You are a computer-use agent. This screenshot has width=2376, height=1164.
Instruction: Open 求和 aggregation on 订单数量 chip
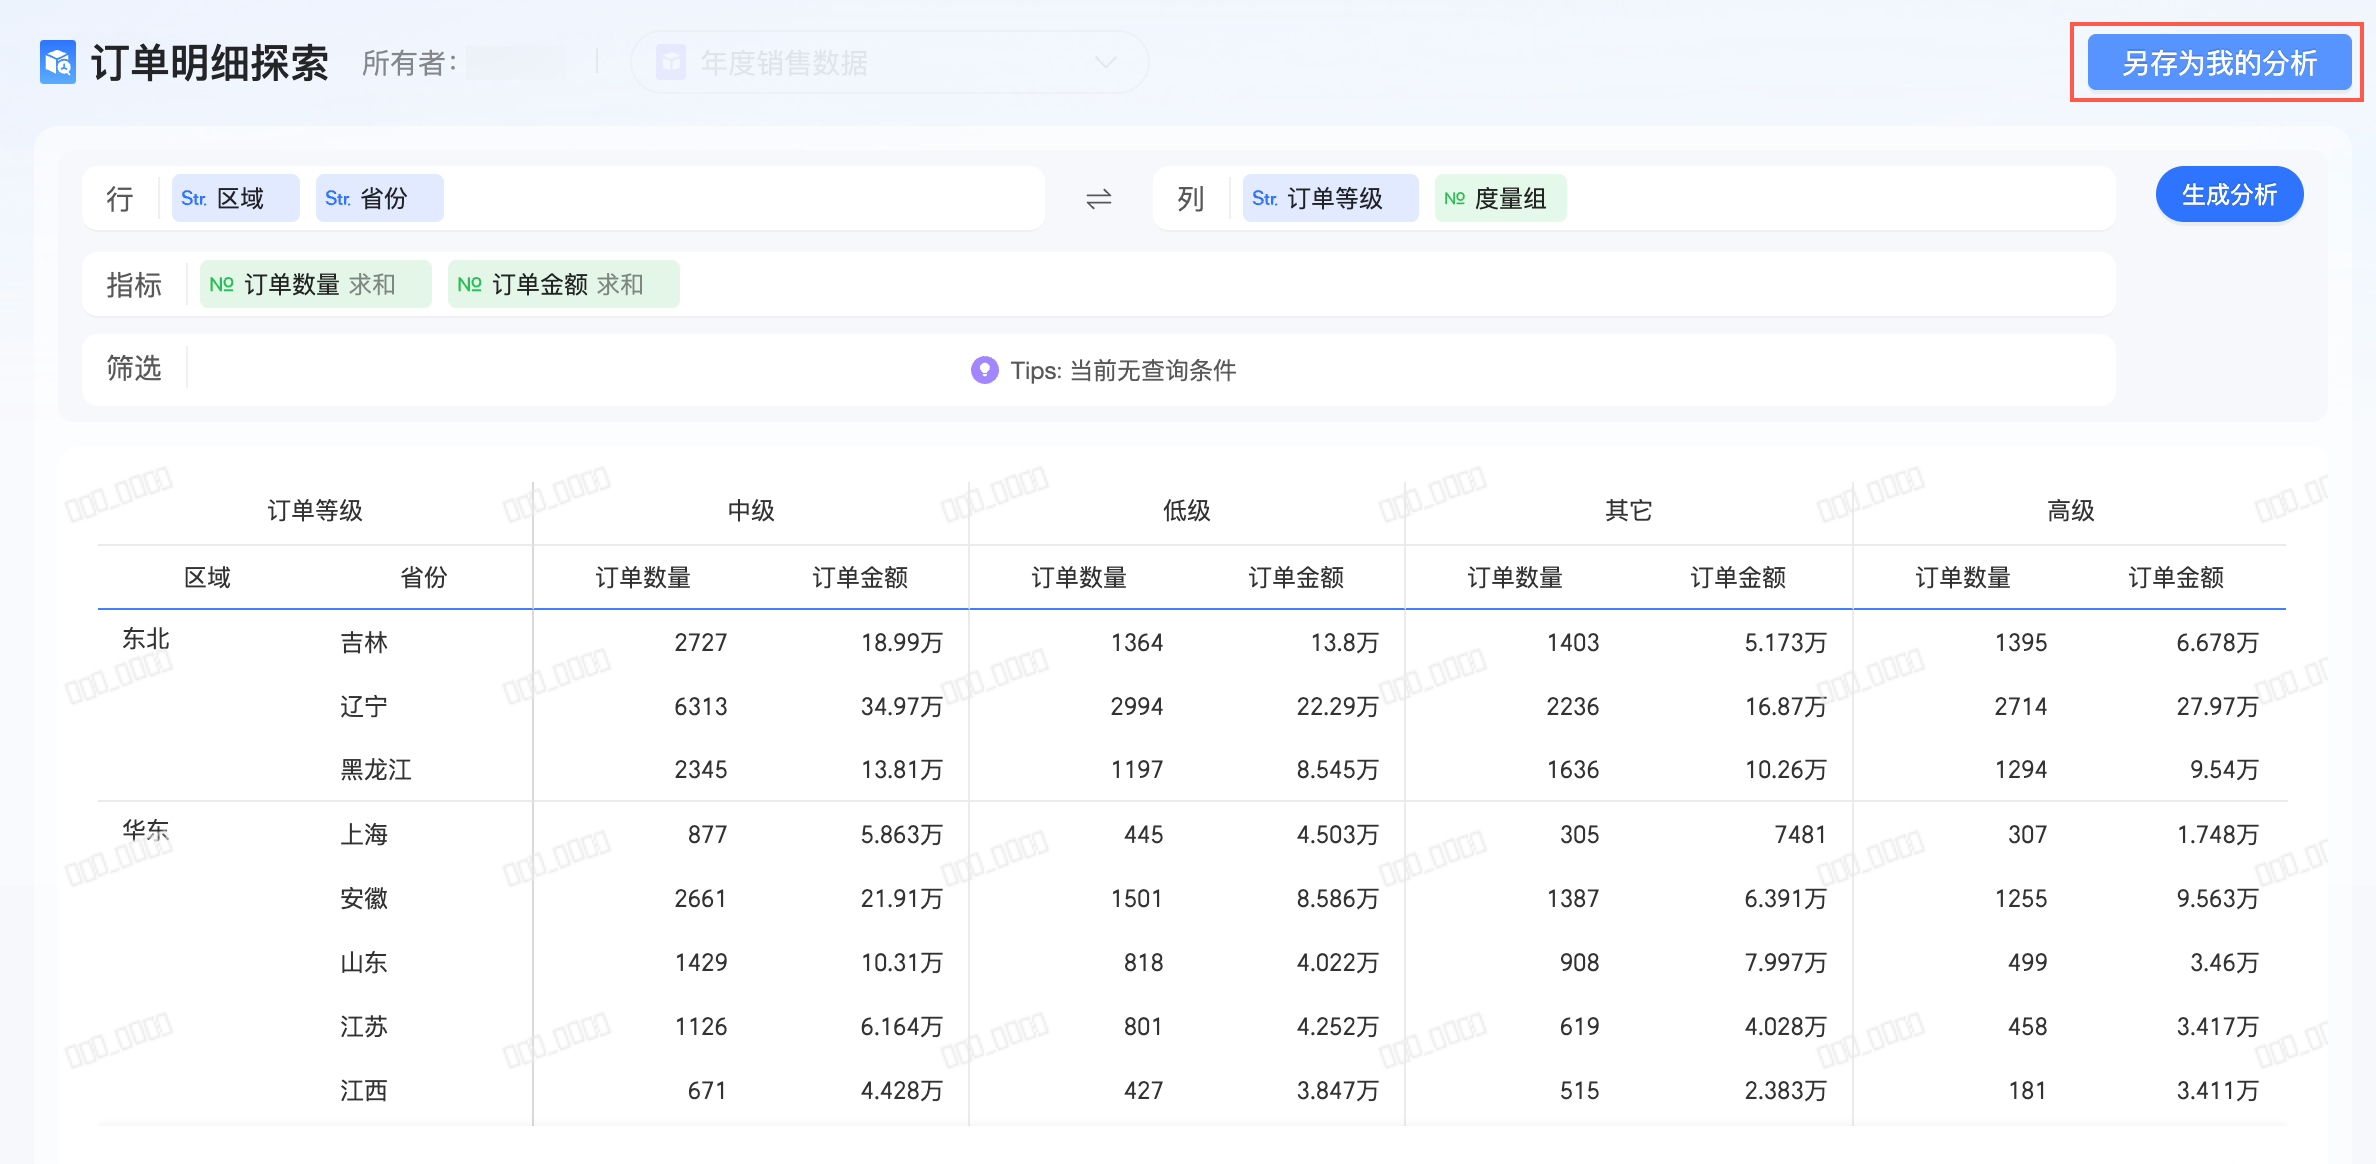372,285
